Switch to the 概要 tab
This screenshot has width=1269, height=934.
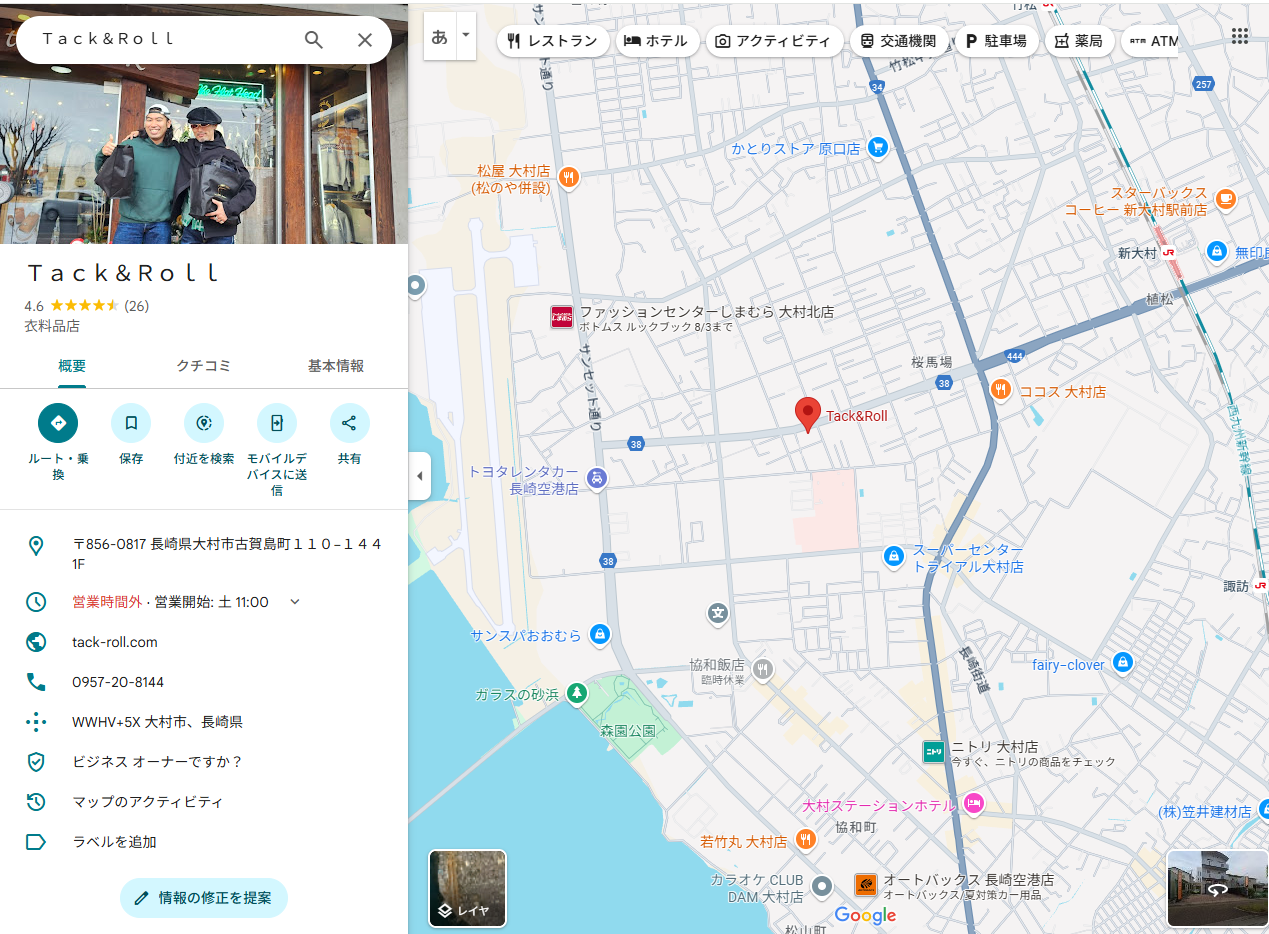pos(72,366)
